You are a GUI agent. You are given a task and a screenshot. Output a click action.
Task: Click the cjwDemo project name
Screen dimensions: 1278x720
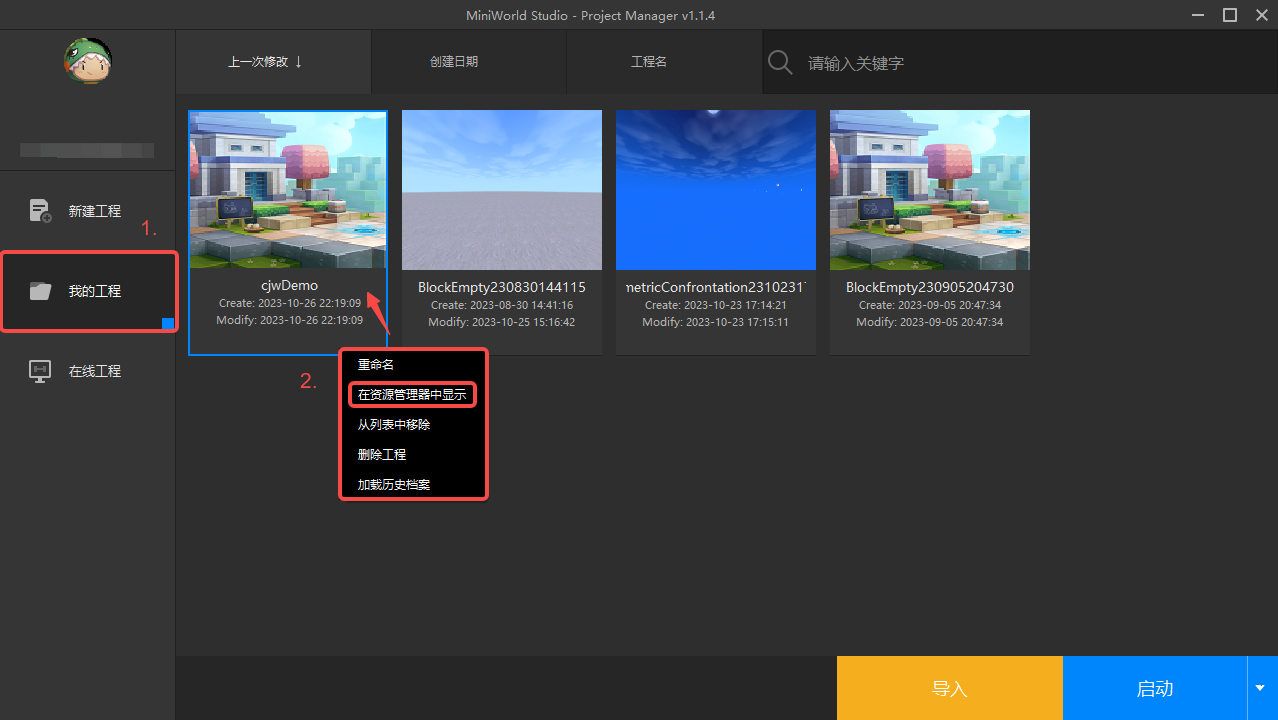pyautogui.click(x=289, y=286)
